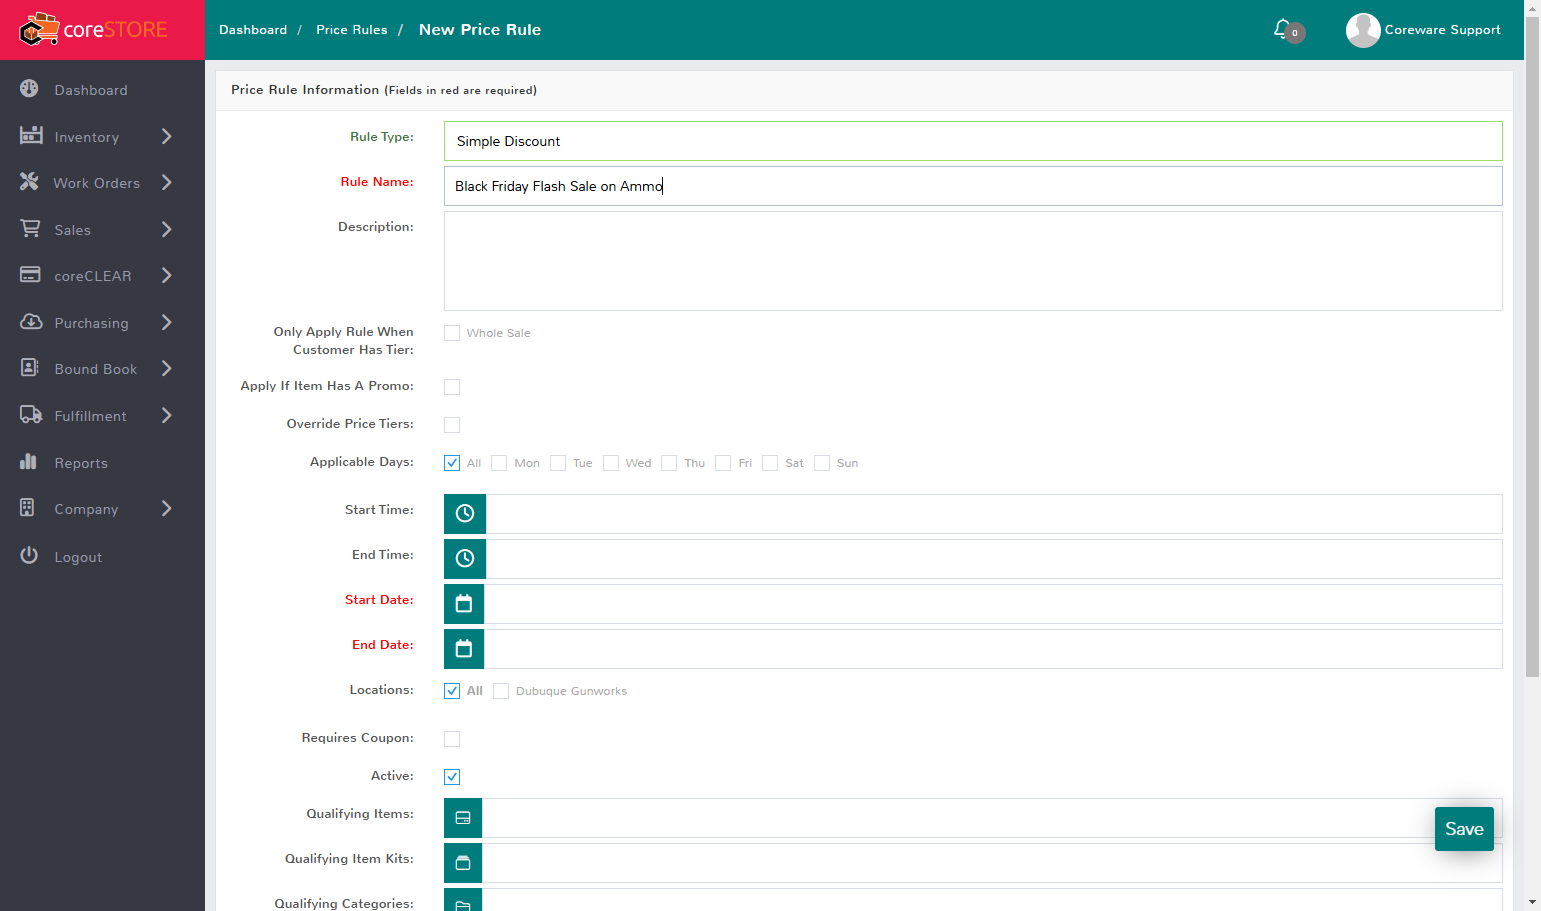Check the Sat day checkbox
The image size is (1541, 911).
770,463
